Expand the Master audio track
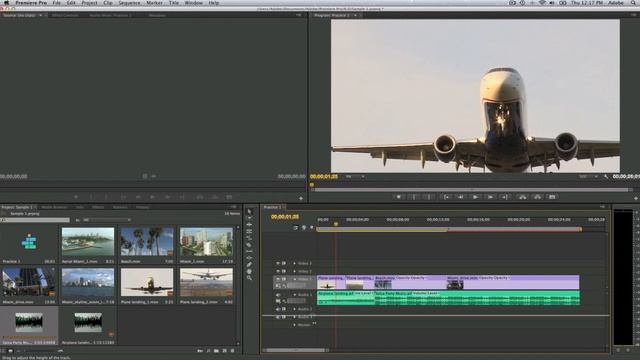Image resolution: width=640 pixels, height=360 pixels. 295,325
